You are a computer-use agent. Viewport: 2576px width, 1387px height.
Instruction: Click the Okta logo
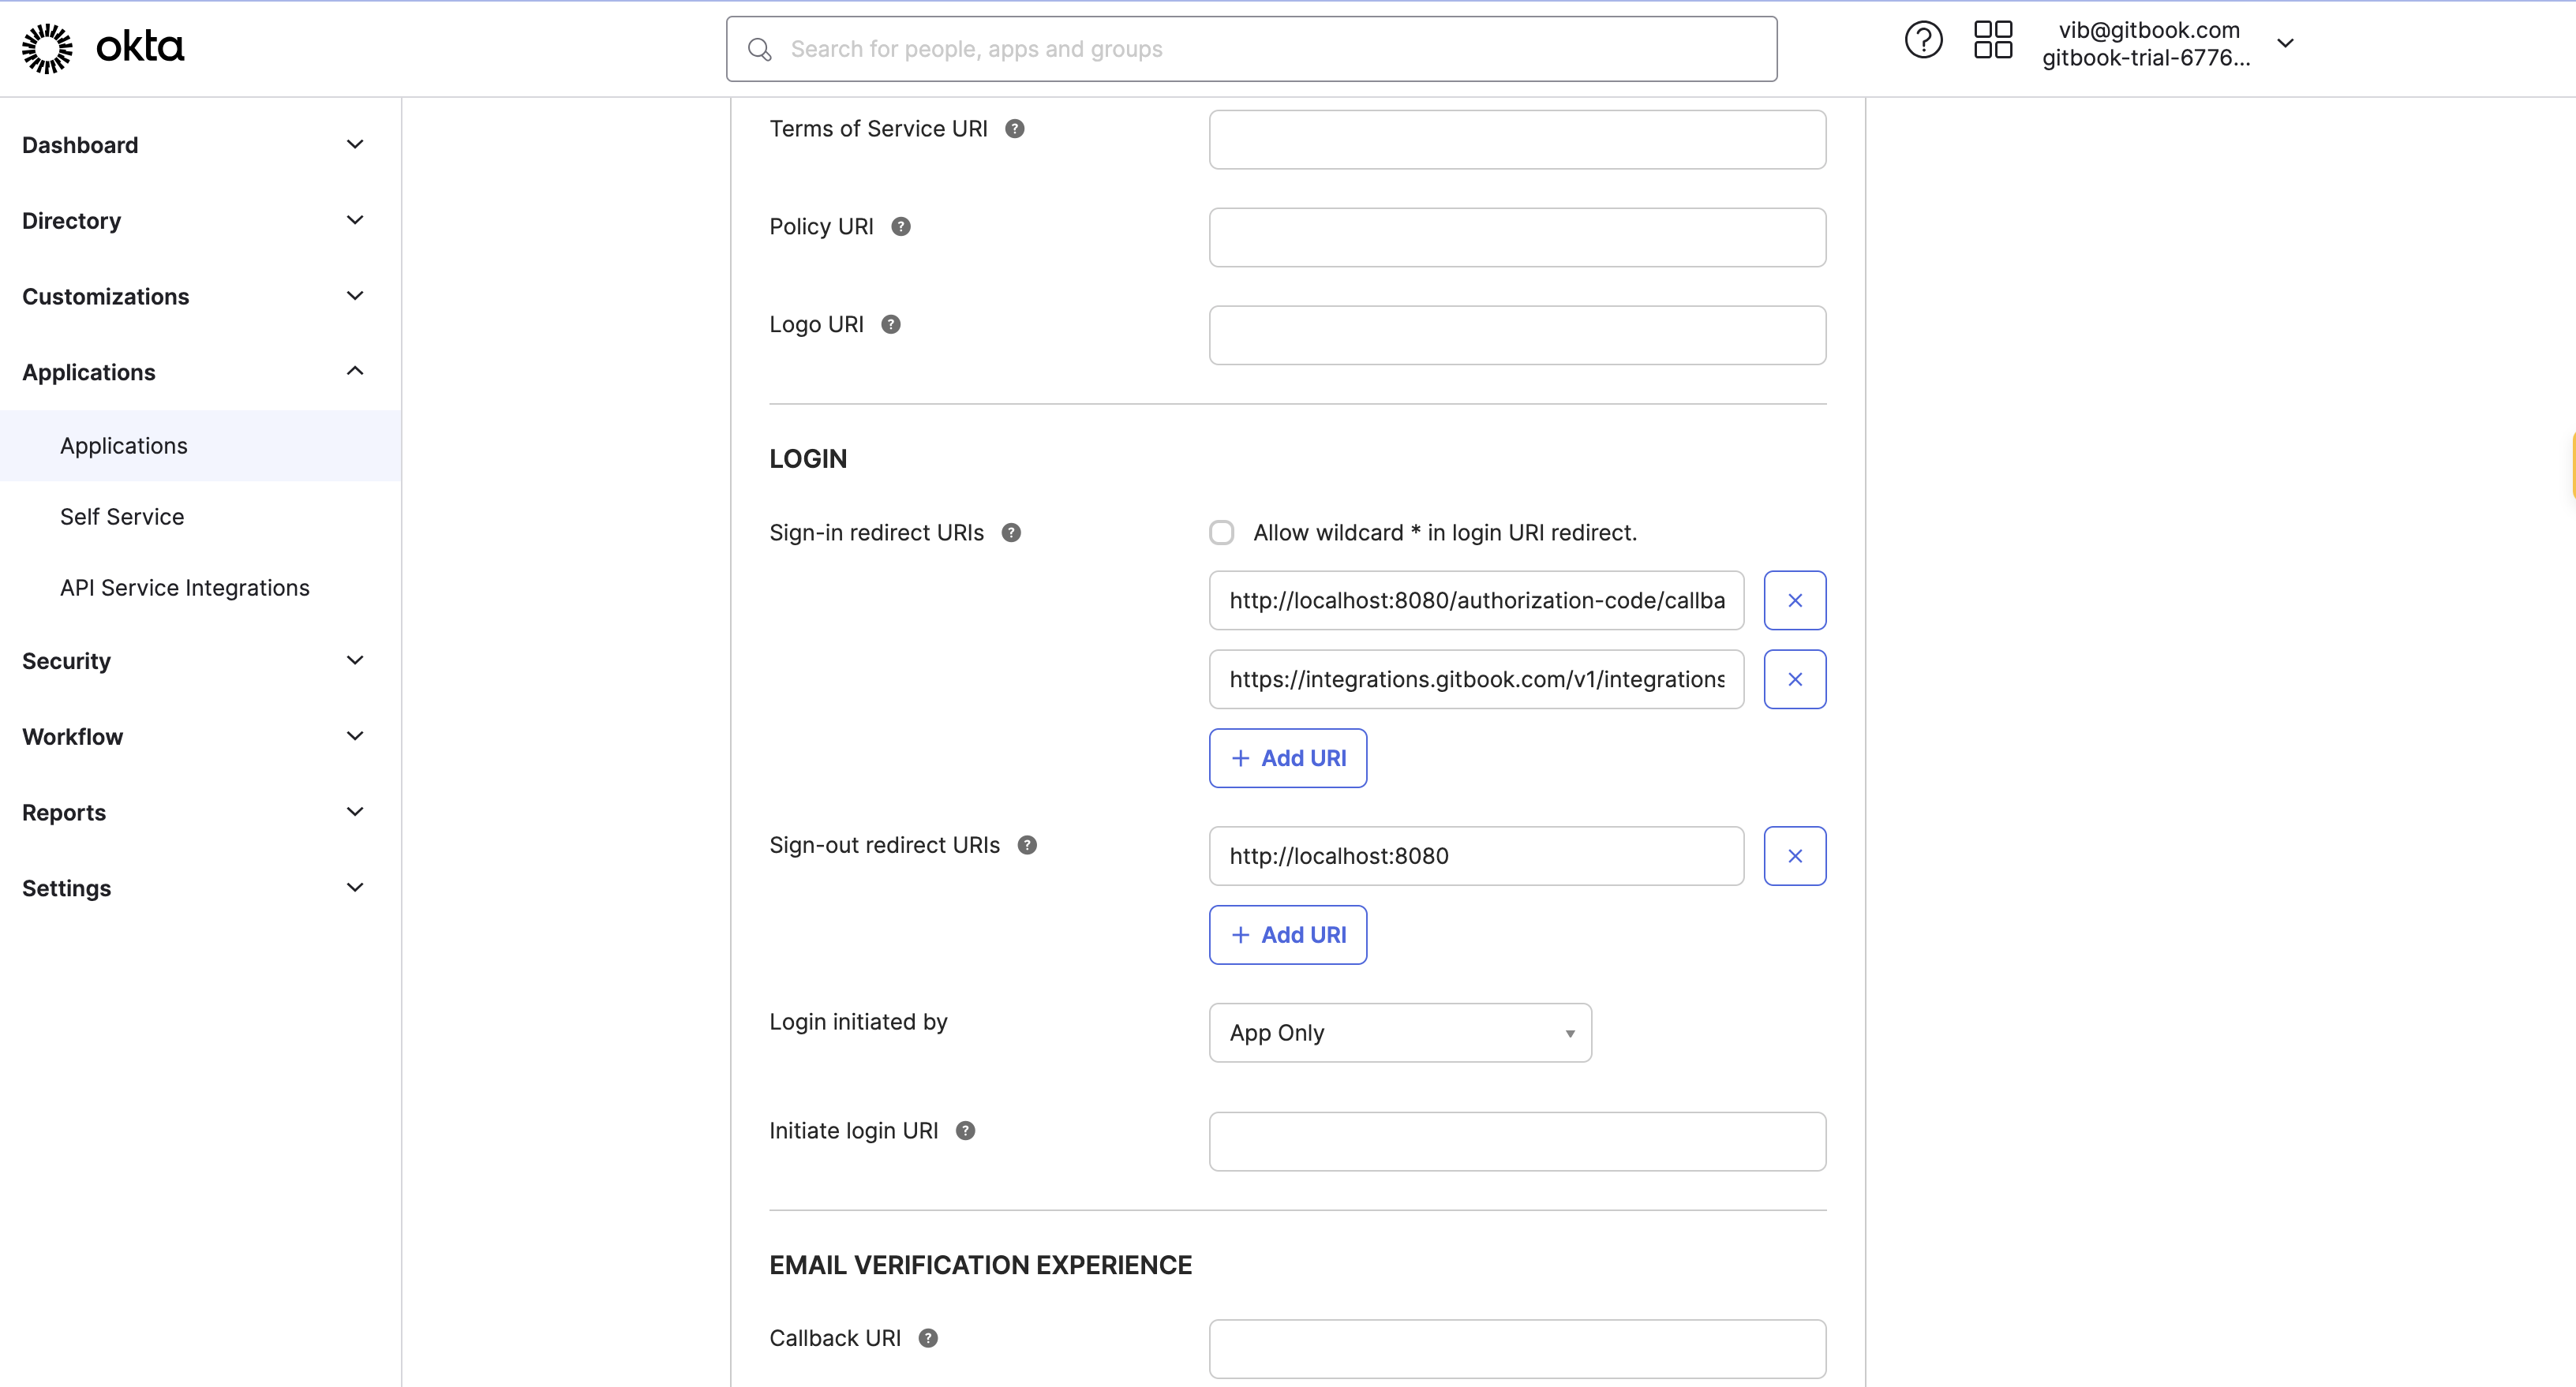coord(100,47)
